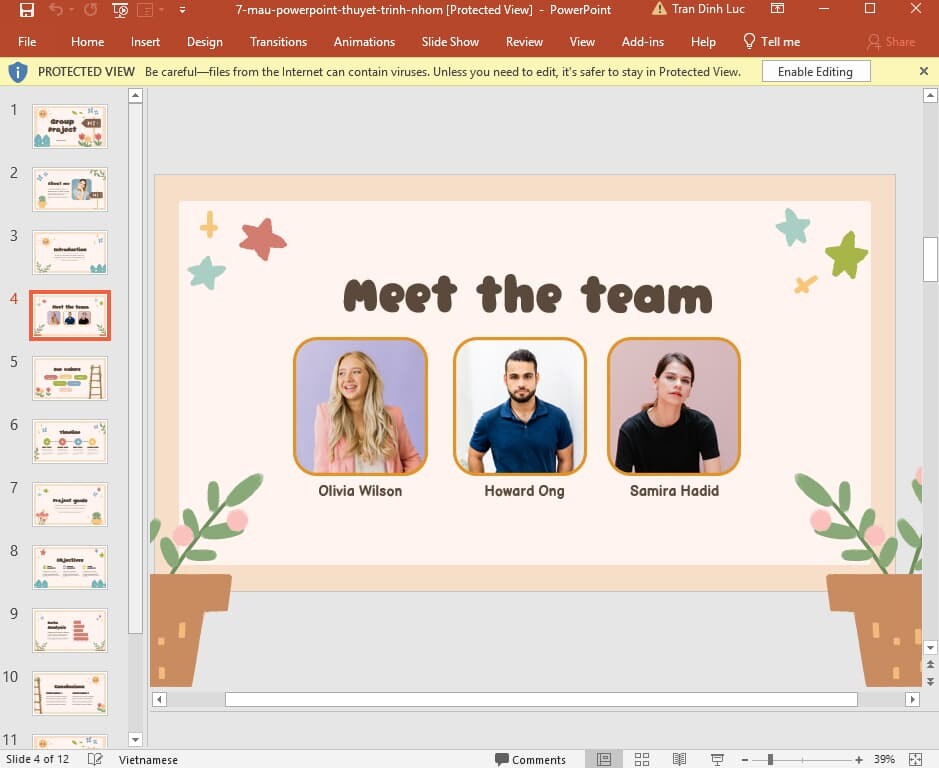Switch to Normal view in status bar

(x=604, y=759)
